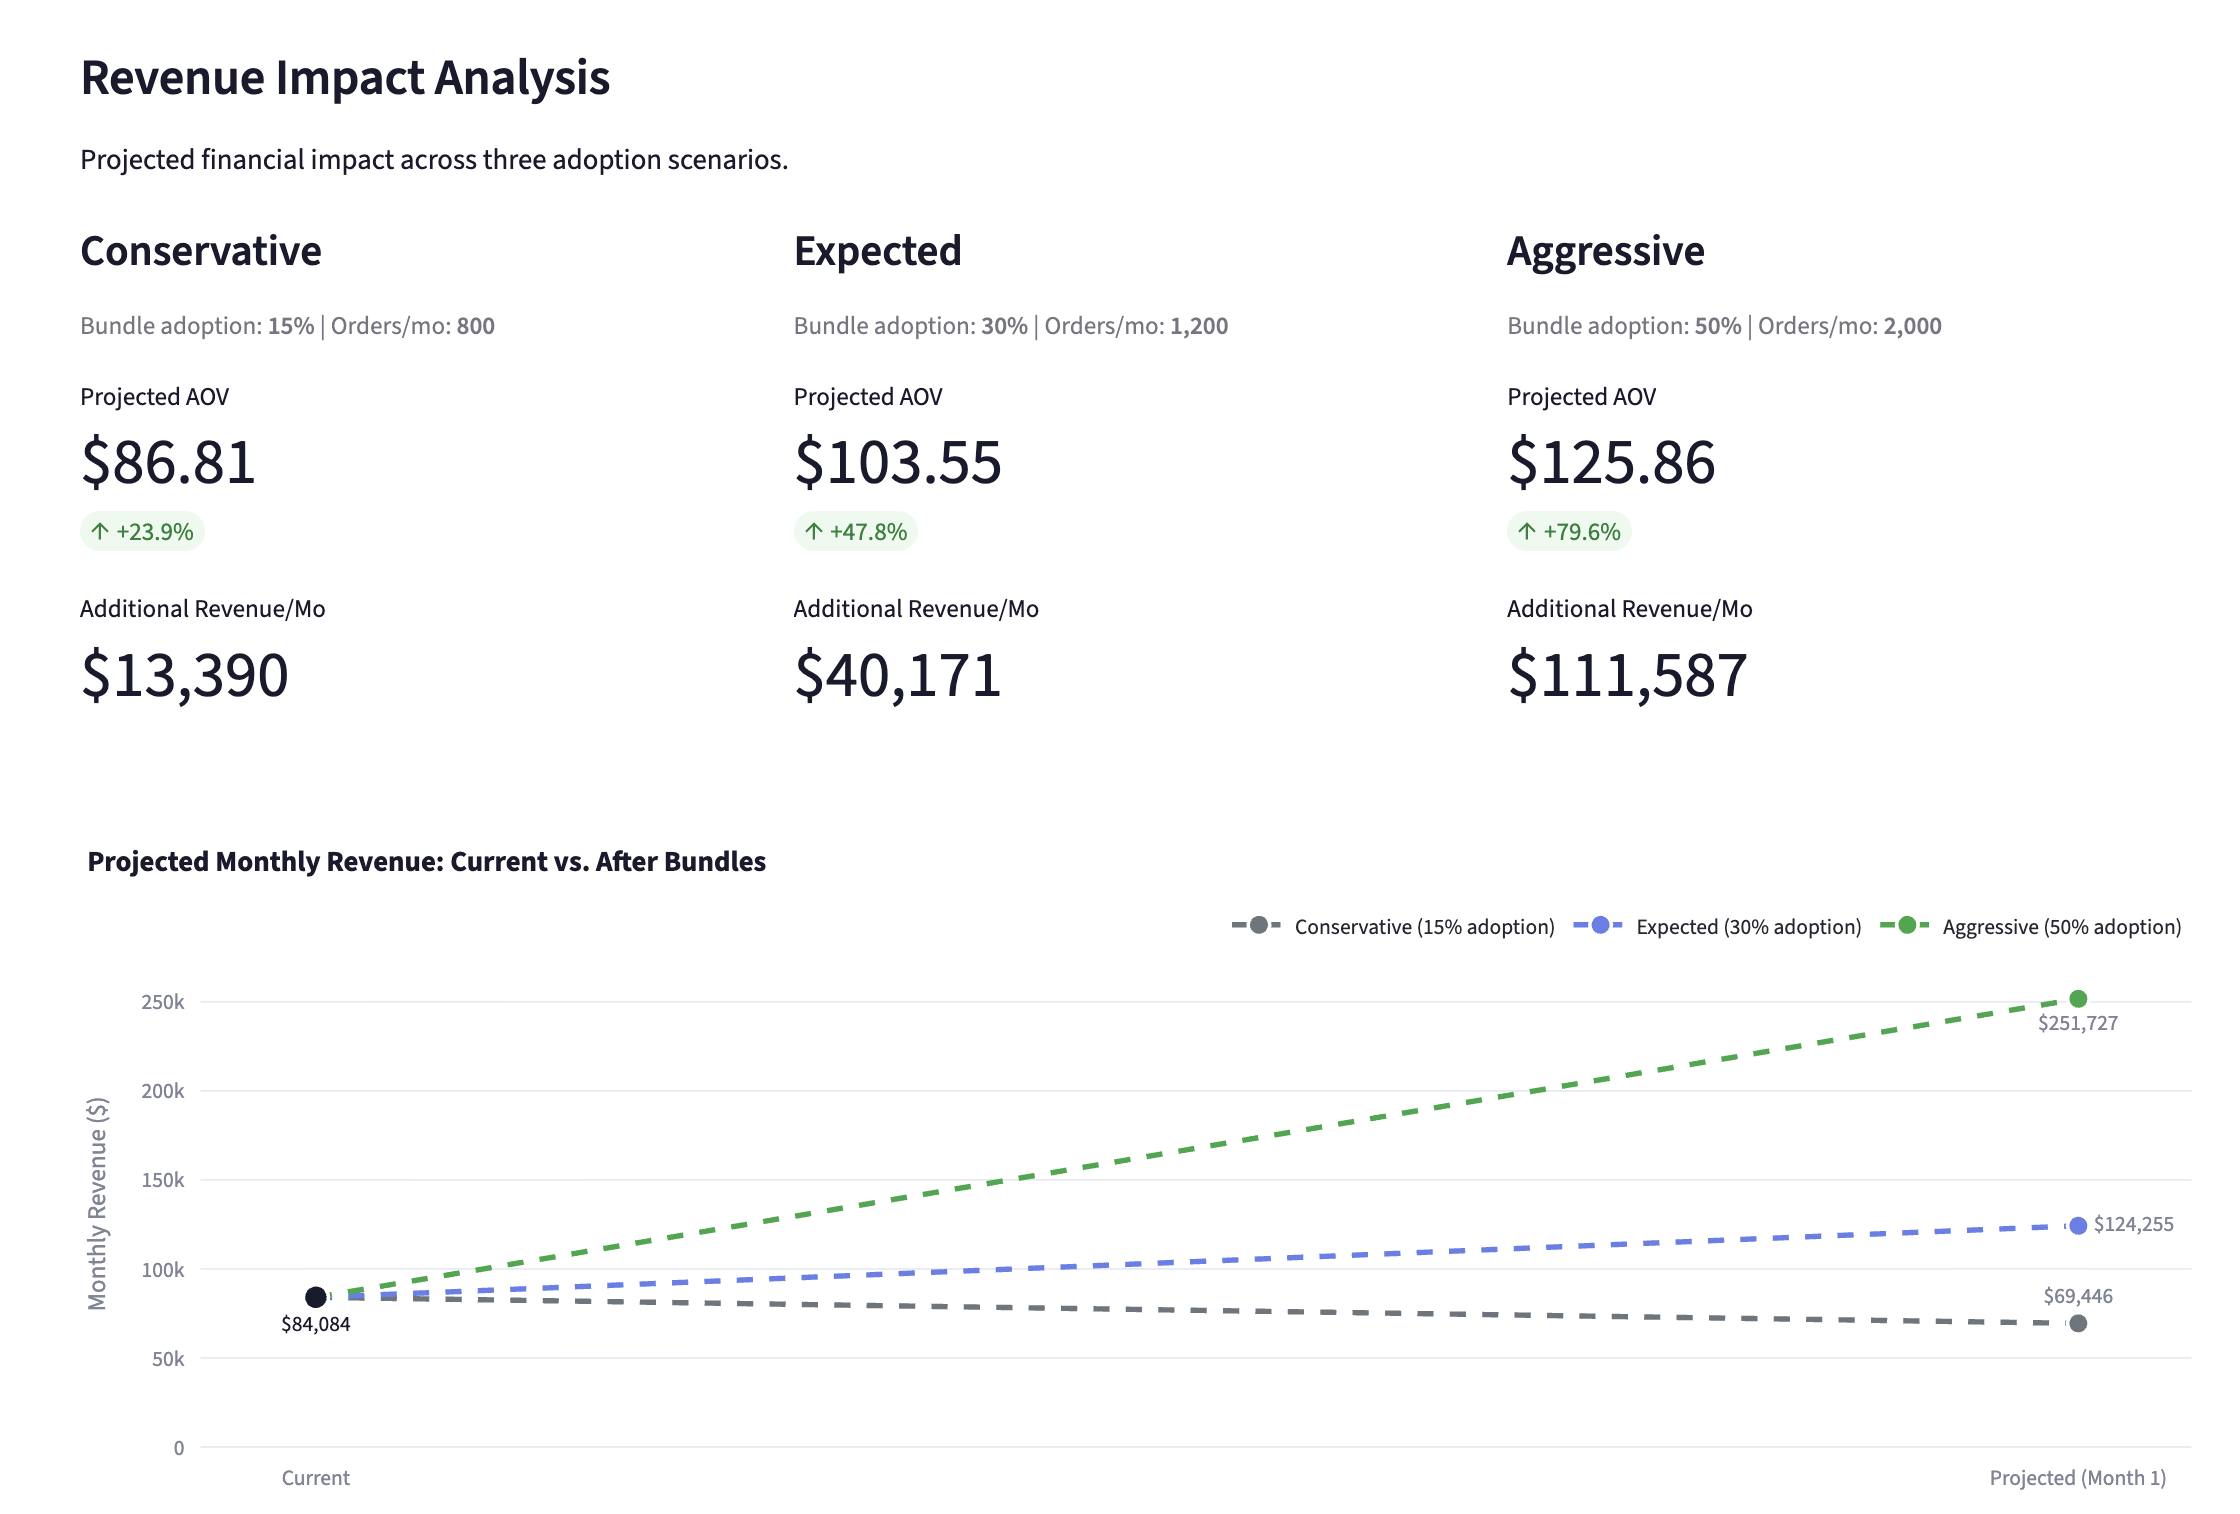
Task: Click the Conservative scenario heading
Action: coord(201,251)
